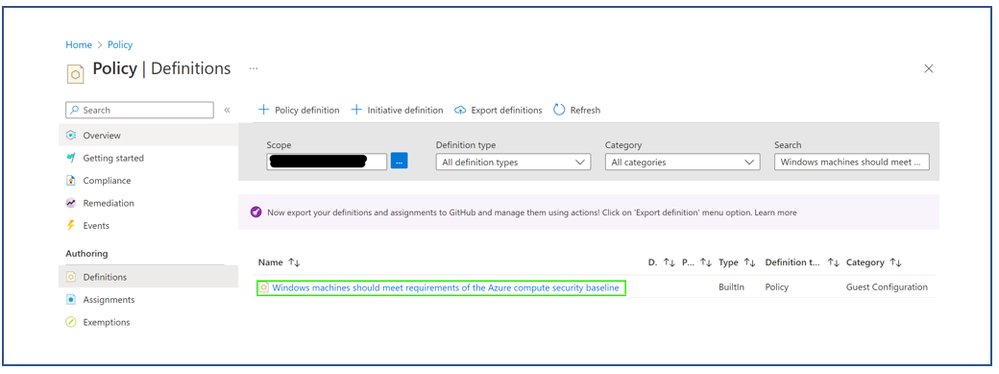The height and width of the screenshot is (374, 999).
Task: Sort by the P... column header
Action: coord(696,263)
